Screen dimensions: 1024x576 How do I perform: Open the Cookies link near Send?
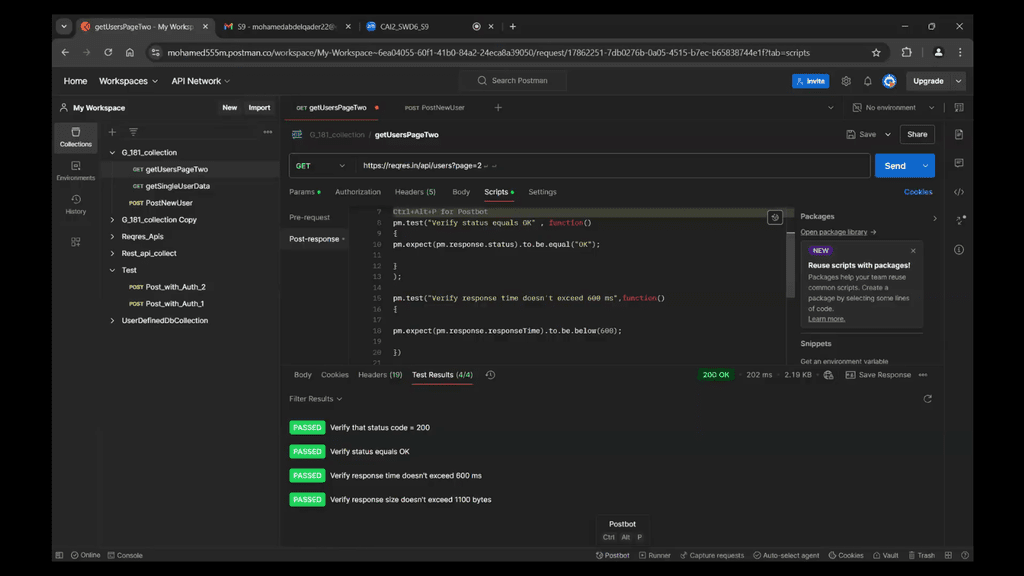tap(918, 192)
